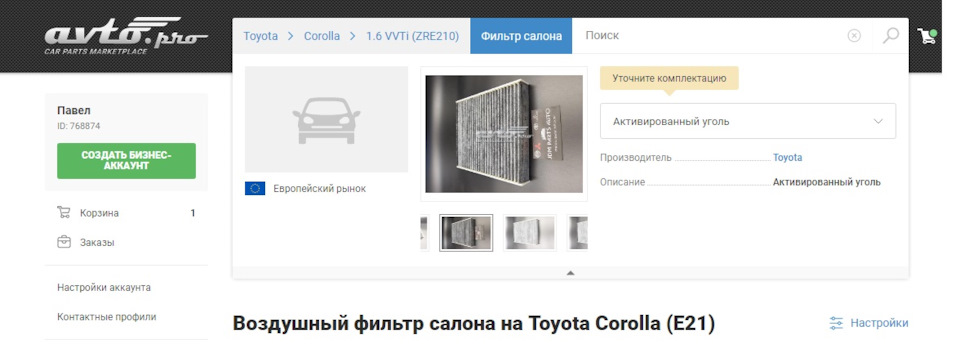Select Toyota in the breadcrumb

pyautogui.click(x=260, y=36)
